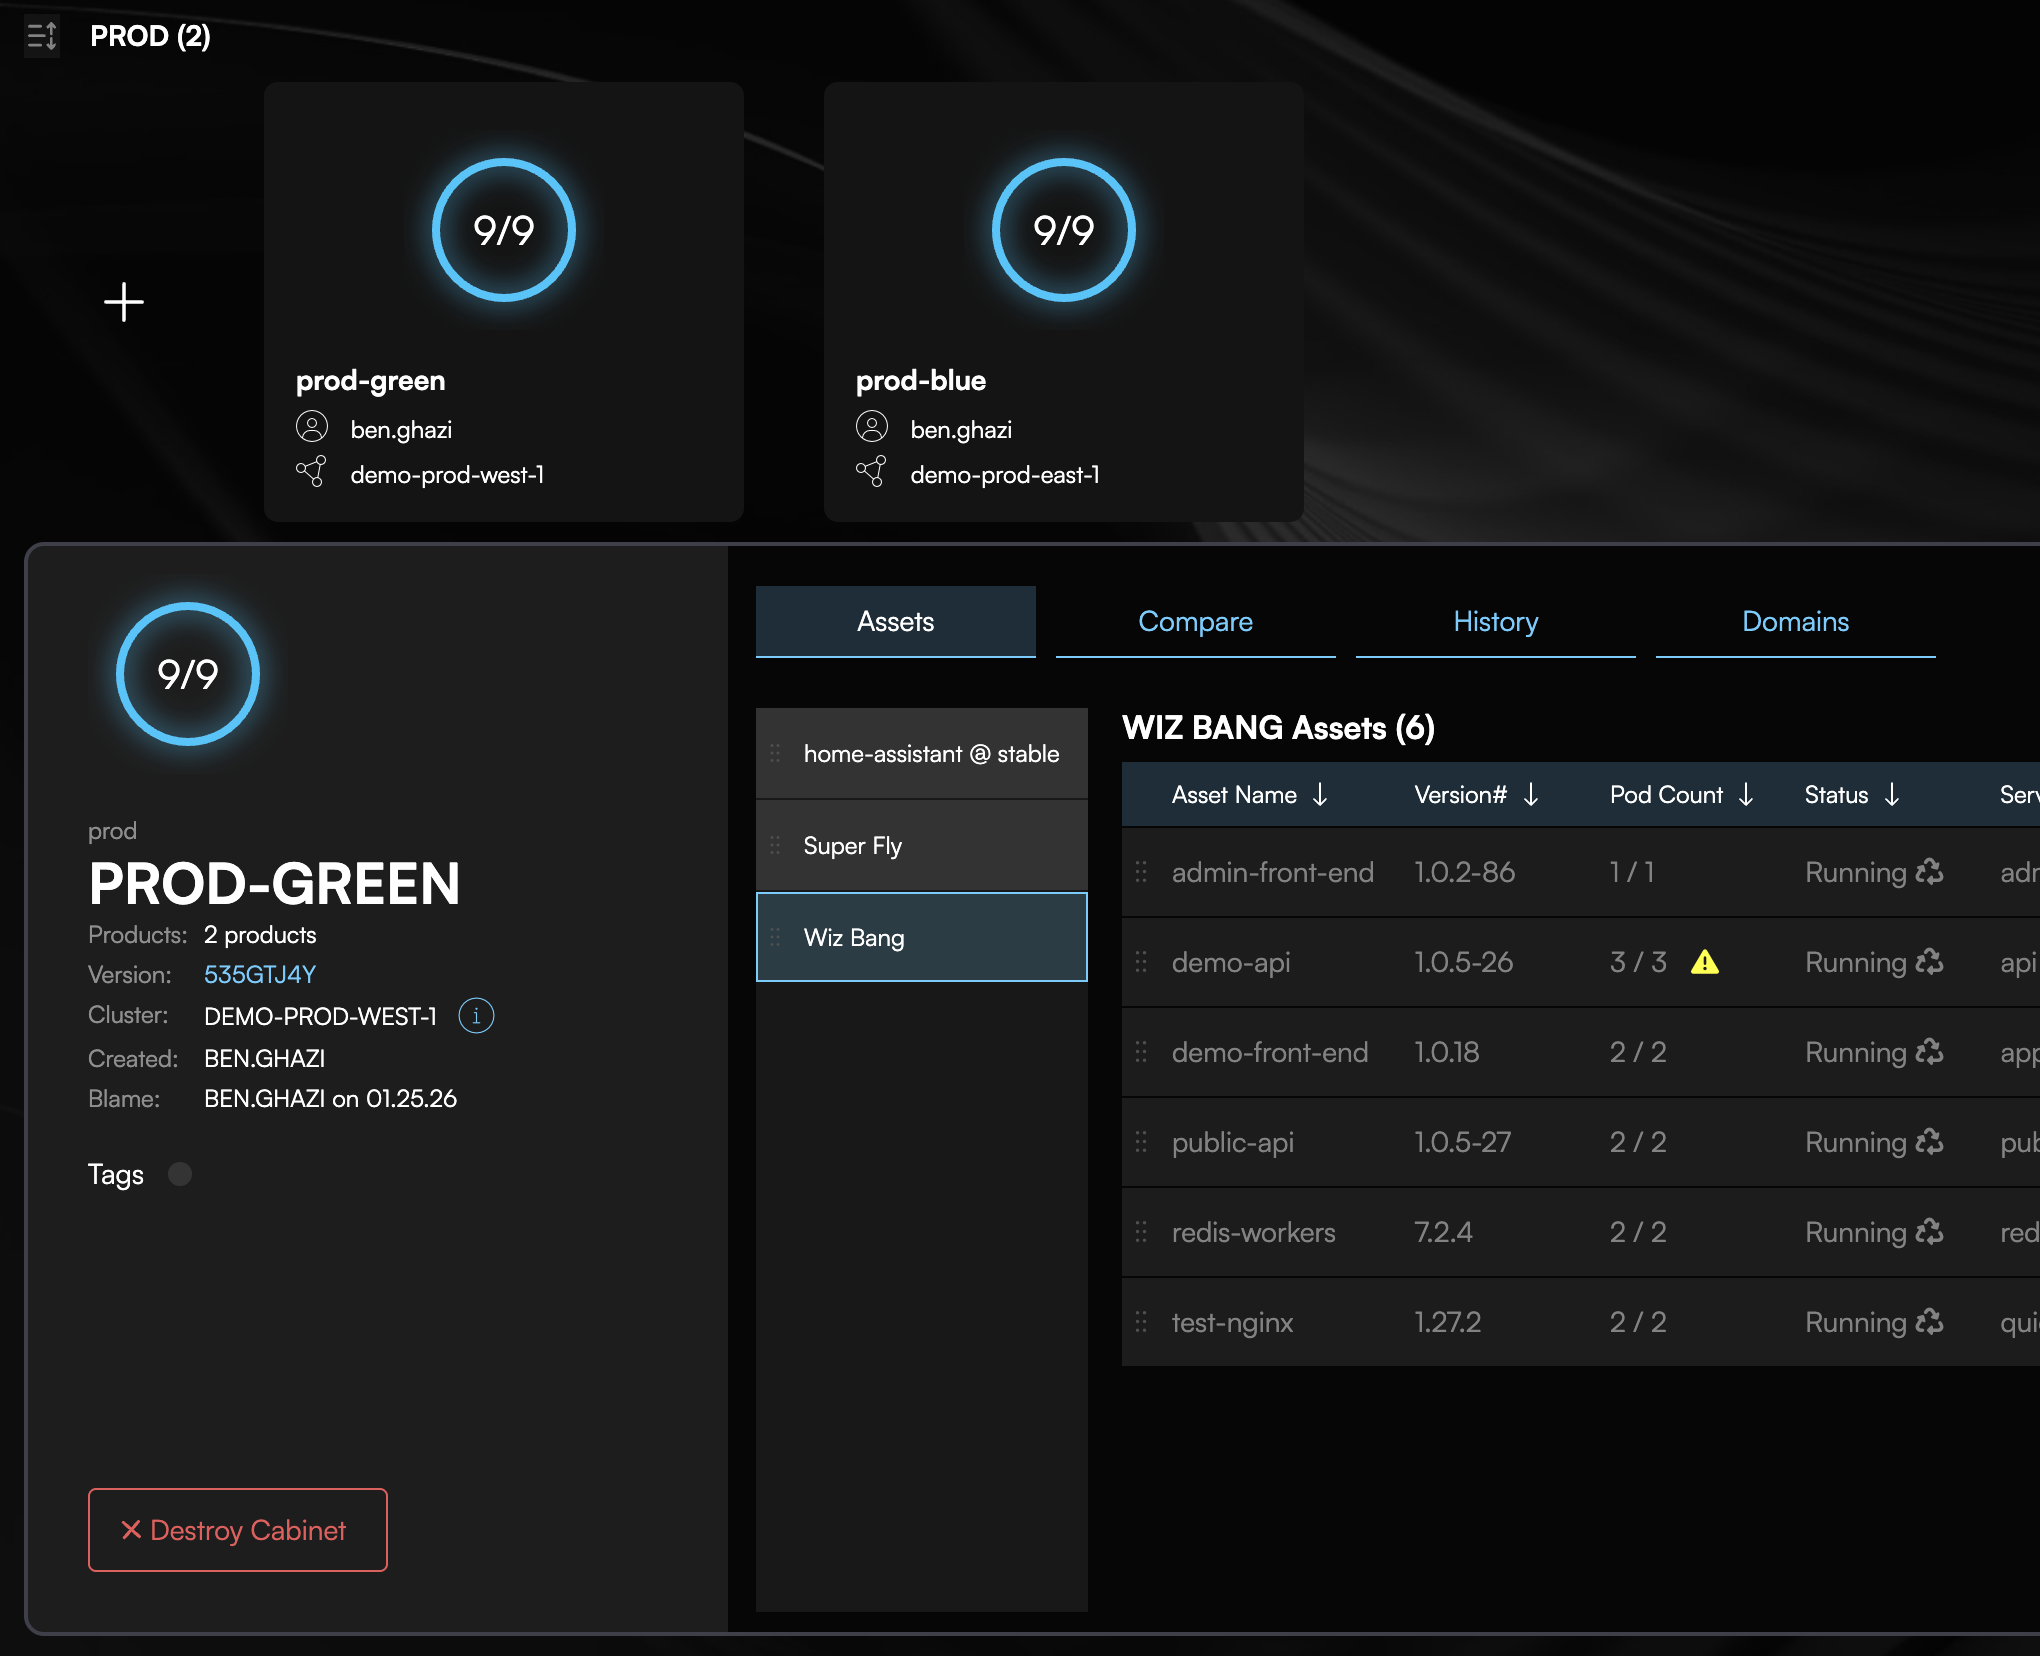Click the info icon next to DEMO-PROD-WEST-1
This screenshot has height=1656, width=2040.
[x=476, y=1016]
